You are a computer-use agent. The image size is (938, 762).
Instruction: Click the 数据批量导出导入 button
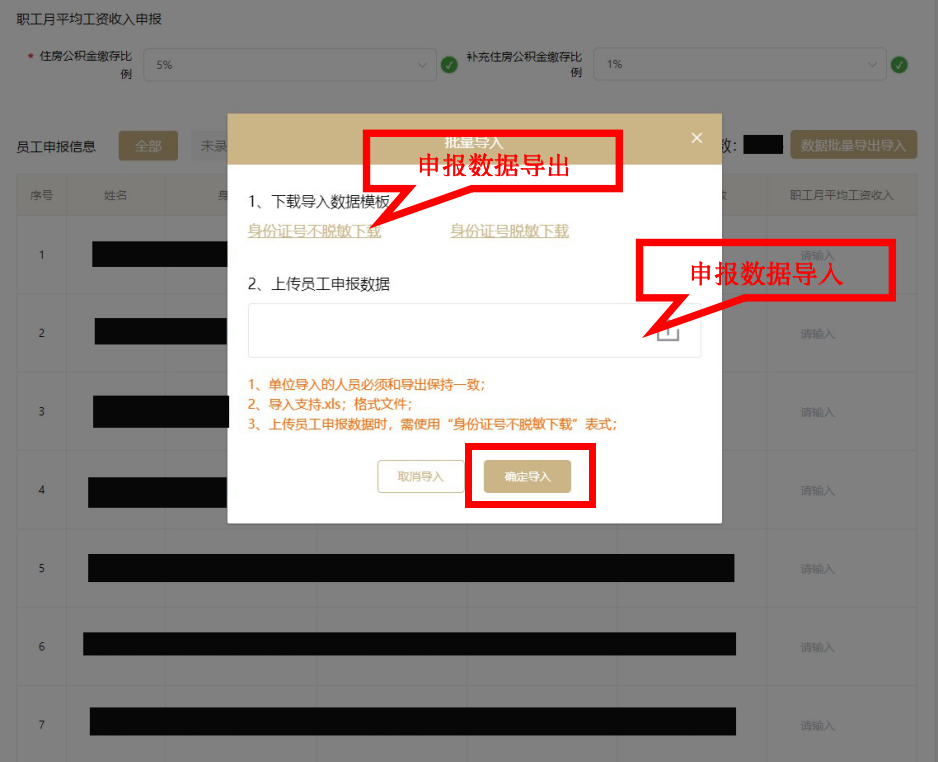(x=853, y=144)
